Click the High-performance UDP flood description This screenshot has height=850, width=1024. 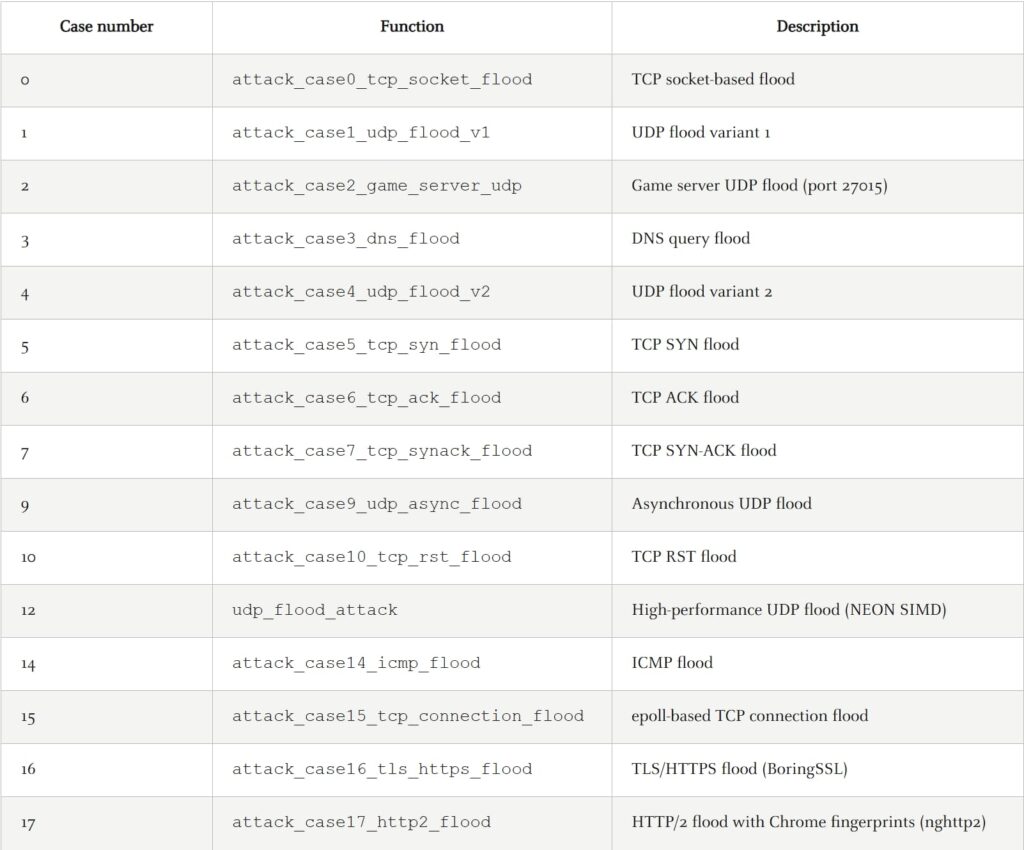[x=789, y=610]
